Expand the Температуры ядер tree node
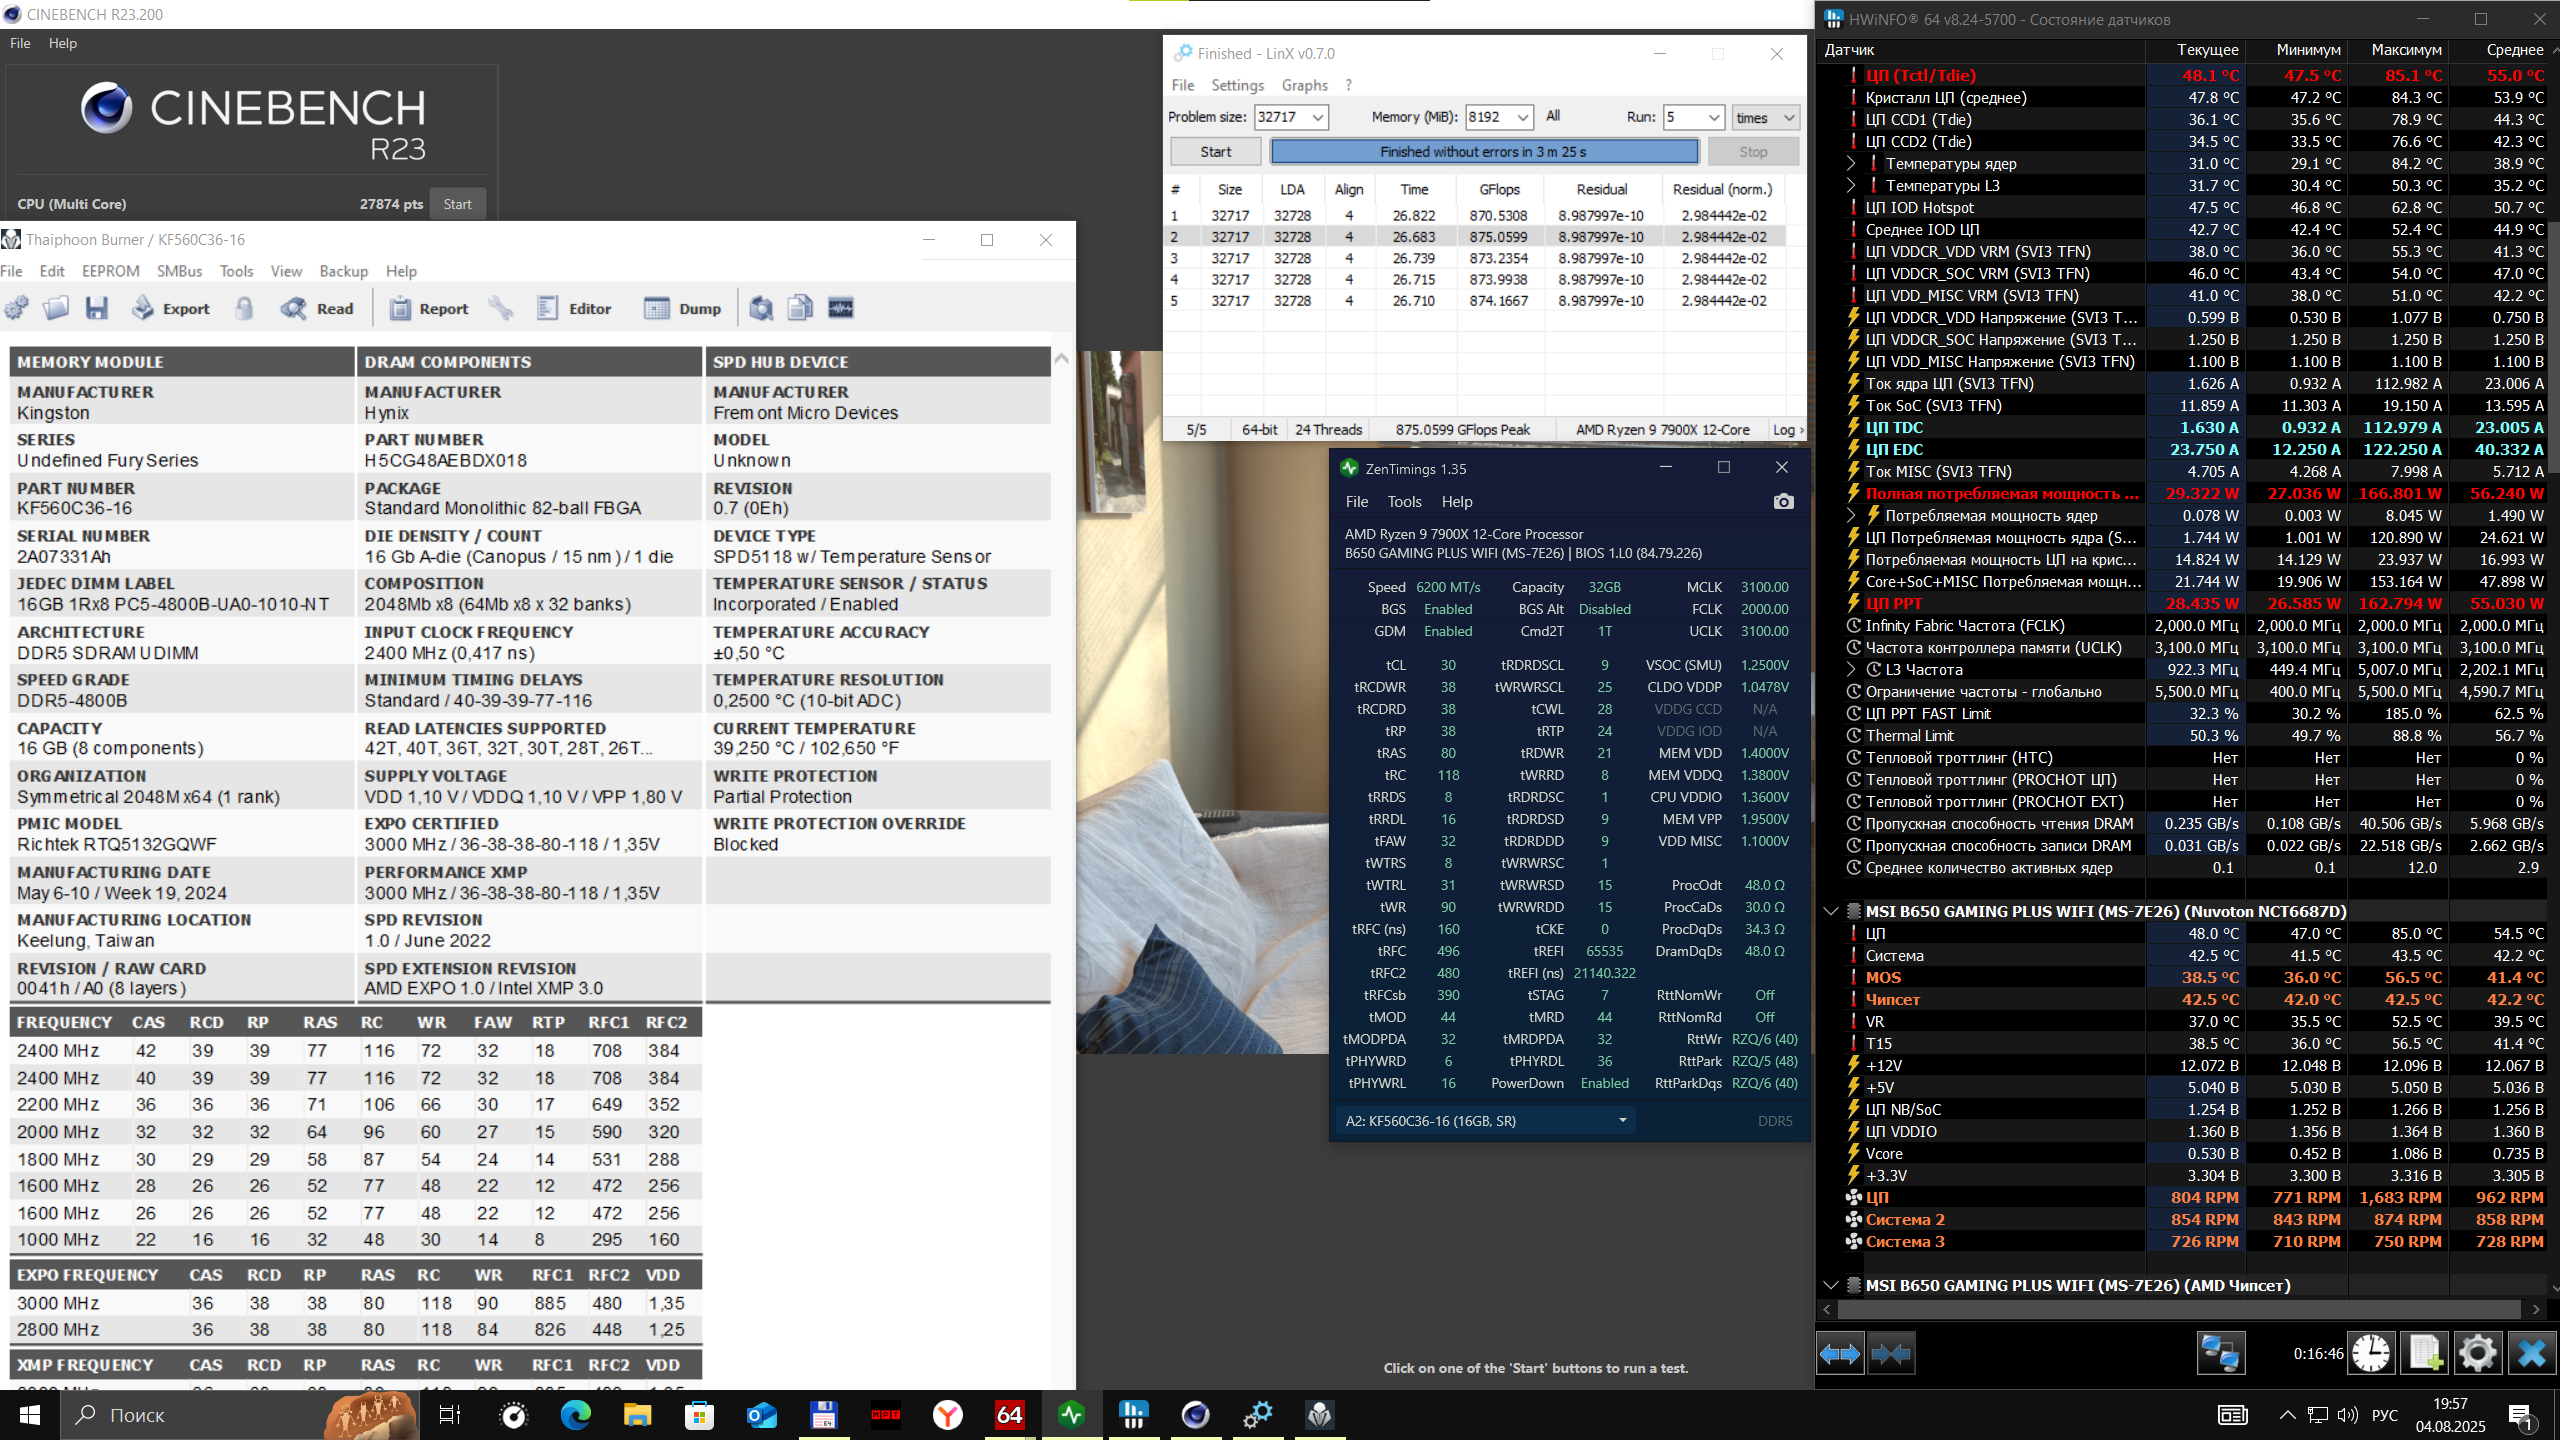The image size is (2560, 1440). [1851, 164]
